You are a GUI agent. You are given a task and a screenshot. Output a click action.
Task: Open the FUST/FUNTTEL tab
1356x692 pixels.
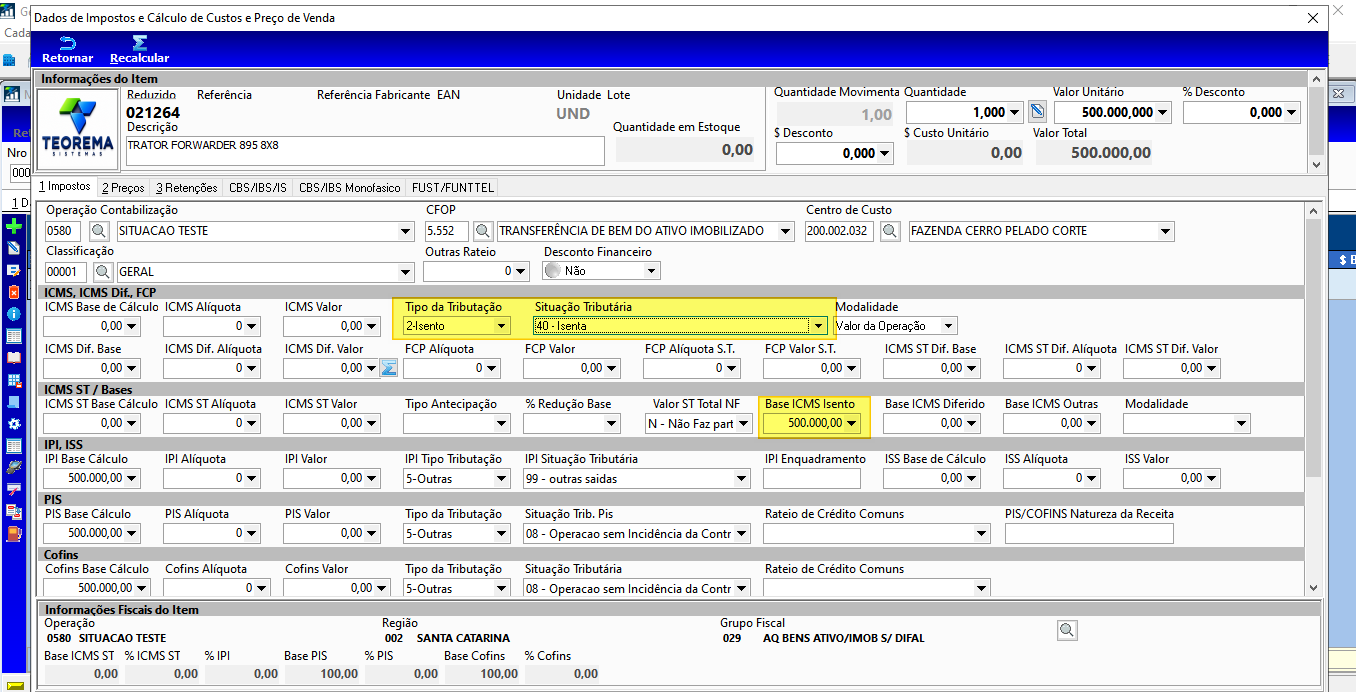coord(453,187)
